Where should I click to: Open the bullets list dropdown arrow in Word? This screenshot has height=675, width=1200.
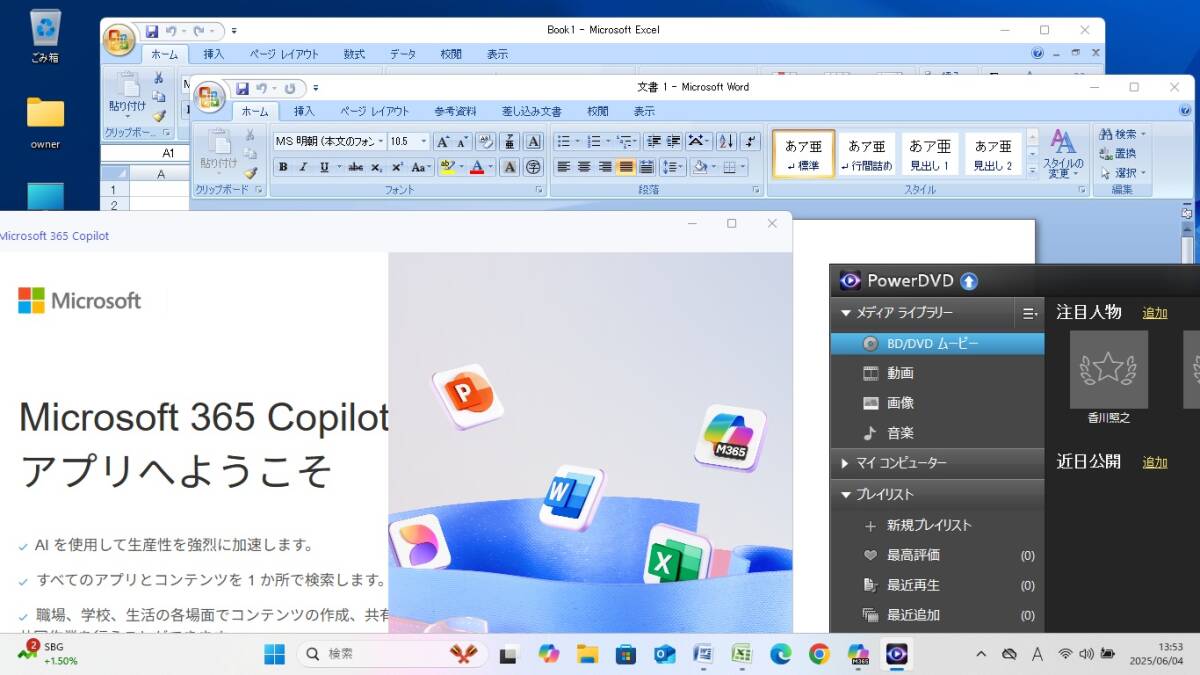tap(579, 142)
